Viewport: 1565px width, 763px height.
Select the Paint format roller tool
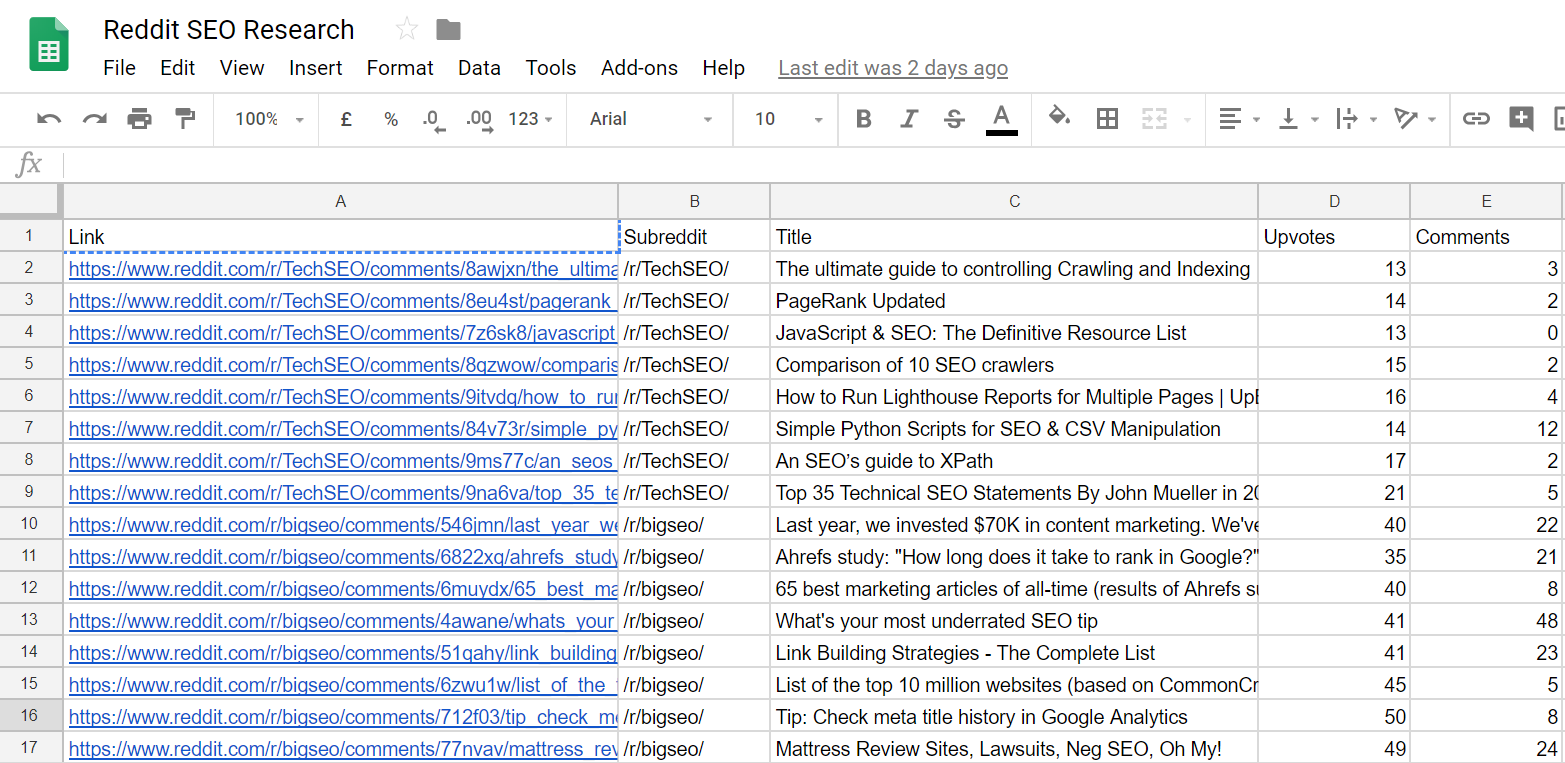pyautogui.click(x=185, y=119)
